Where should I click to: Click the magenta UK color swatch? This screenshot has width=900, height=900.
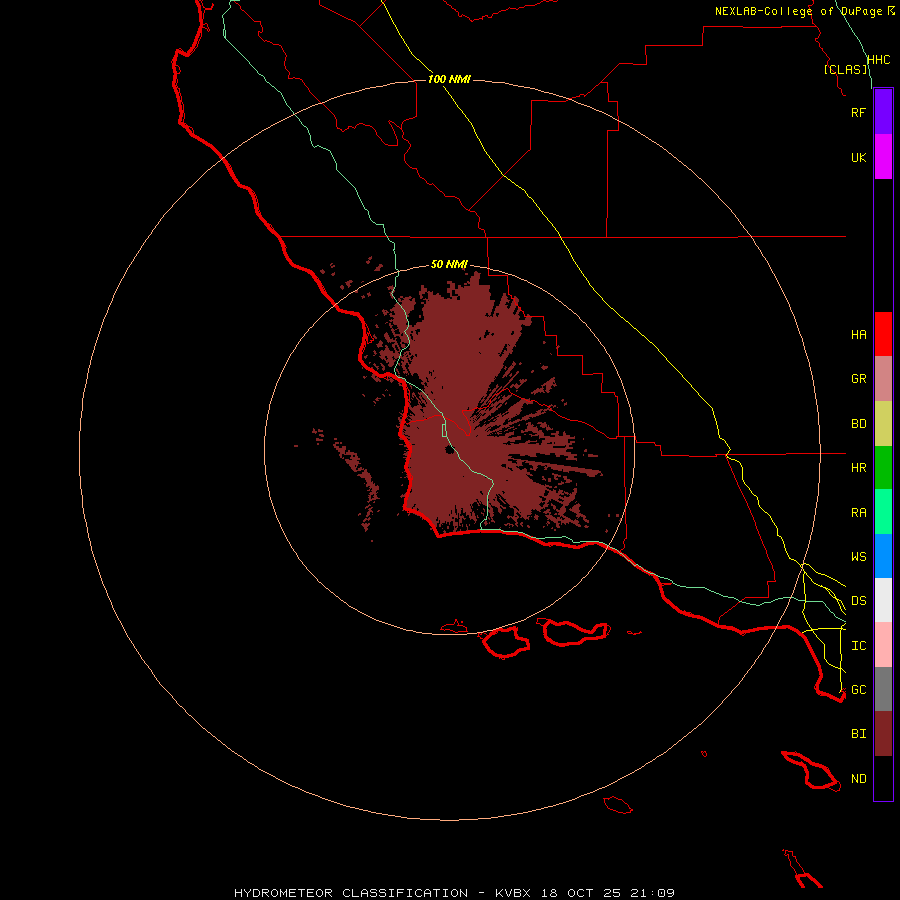point(883,157)
